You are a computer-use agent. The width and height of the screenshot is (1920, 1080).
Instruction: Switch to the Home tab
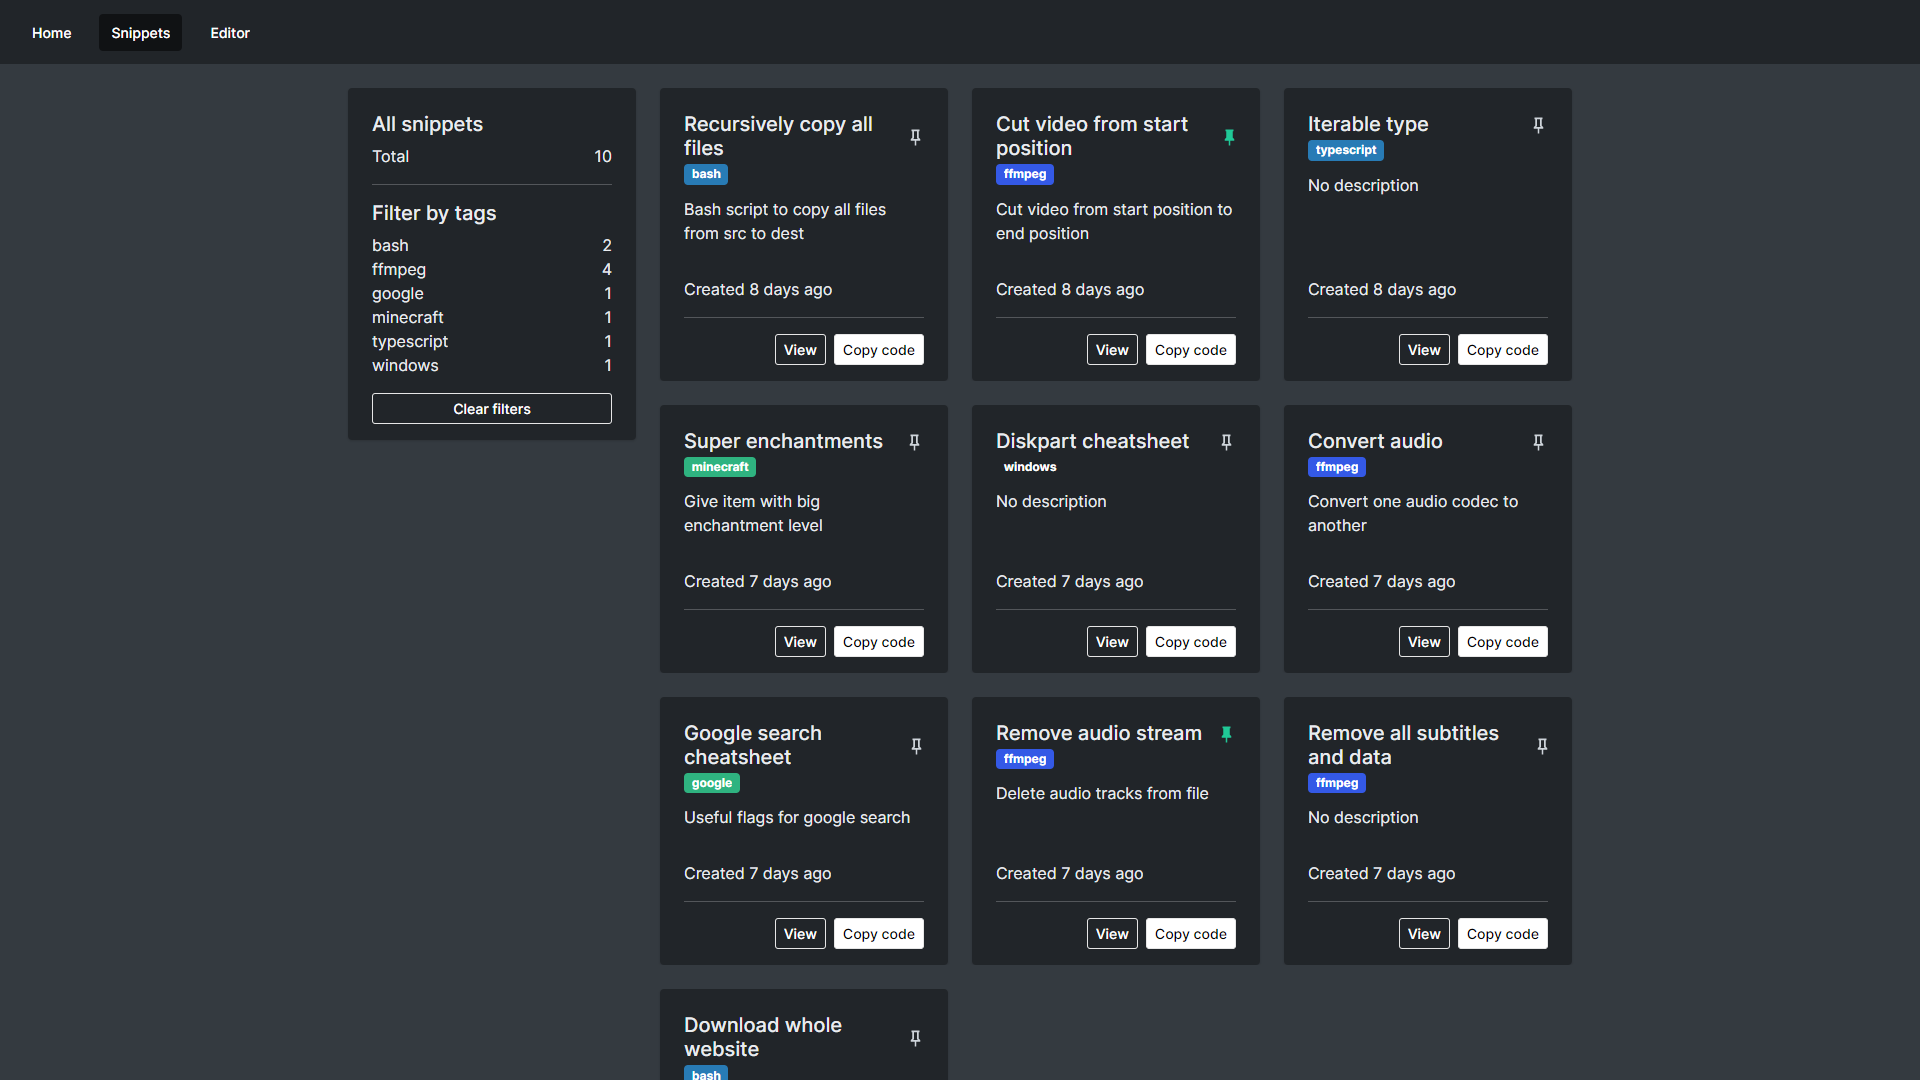[x=51, y=33]
